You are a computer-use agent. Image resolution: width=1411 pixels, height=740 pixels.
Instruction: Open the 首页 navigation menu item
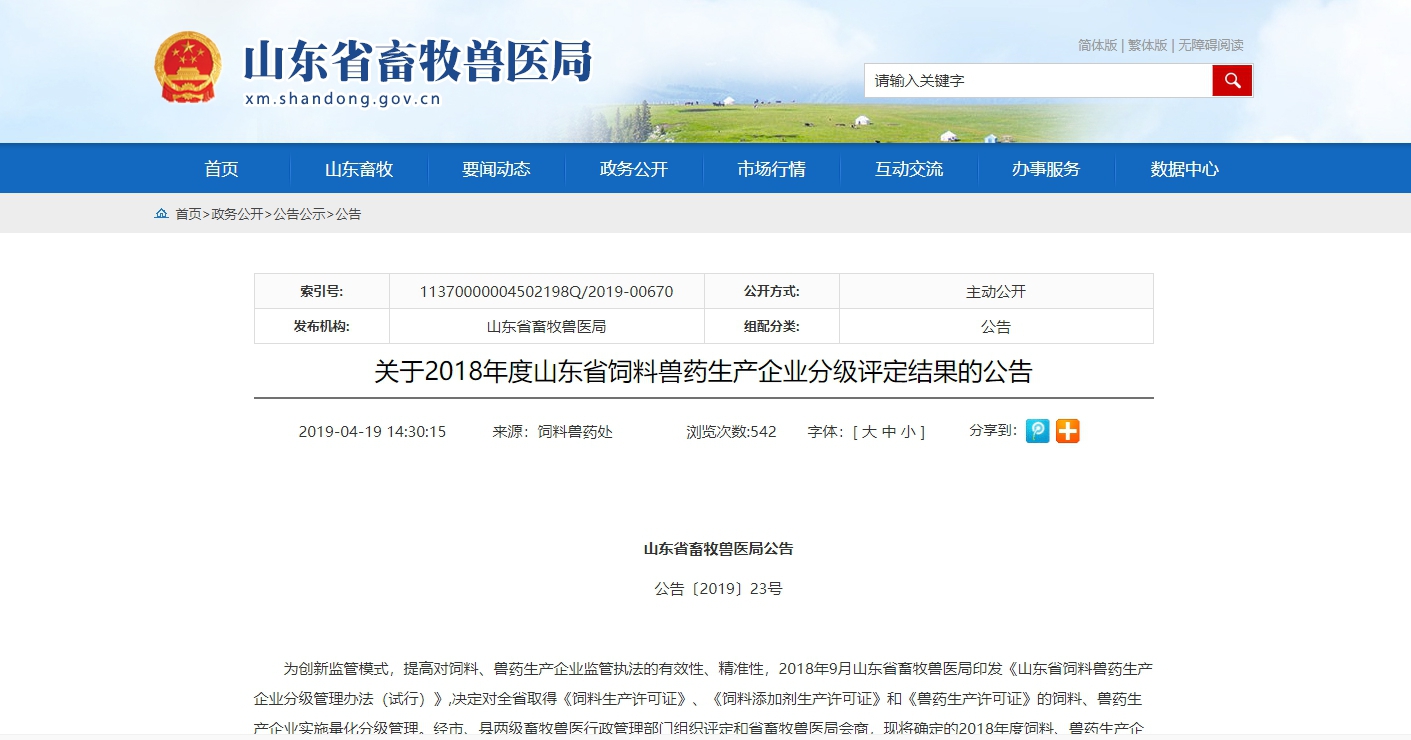point(221,169)
